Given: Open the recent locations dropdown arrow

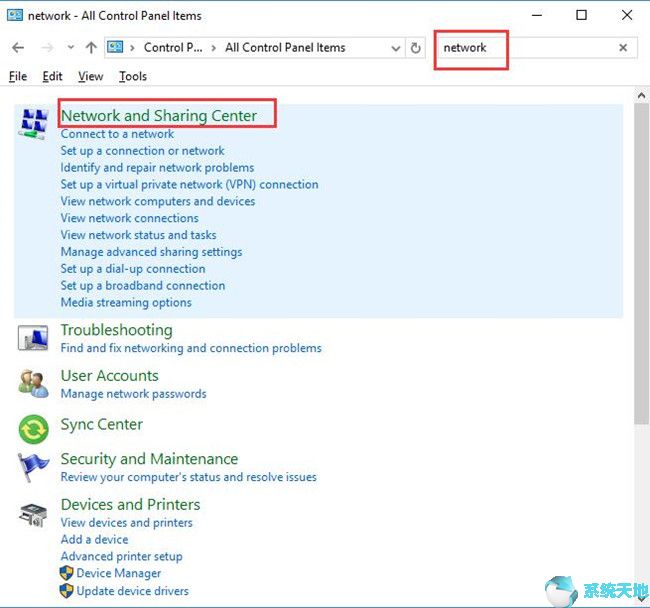Looking at the screenshot, I should 70,48.
